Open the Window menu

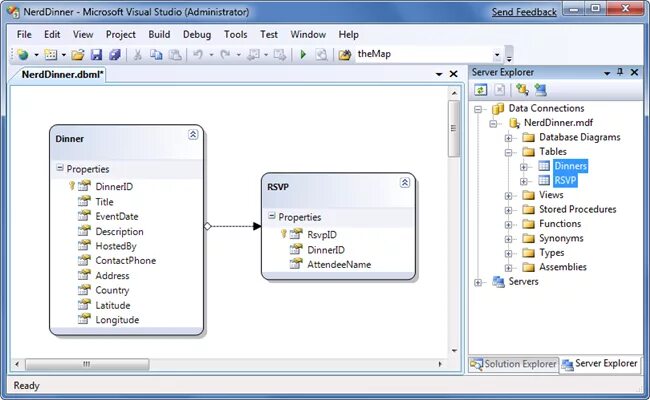308,34
